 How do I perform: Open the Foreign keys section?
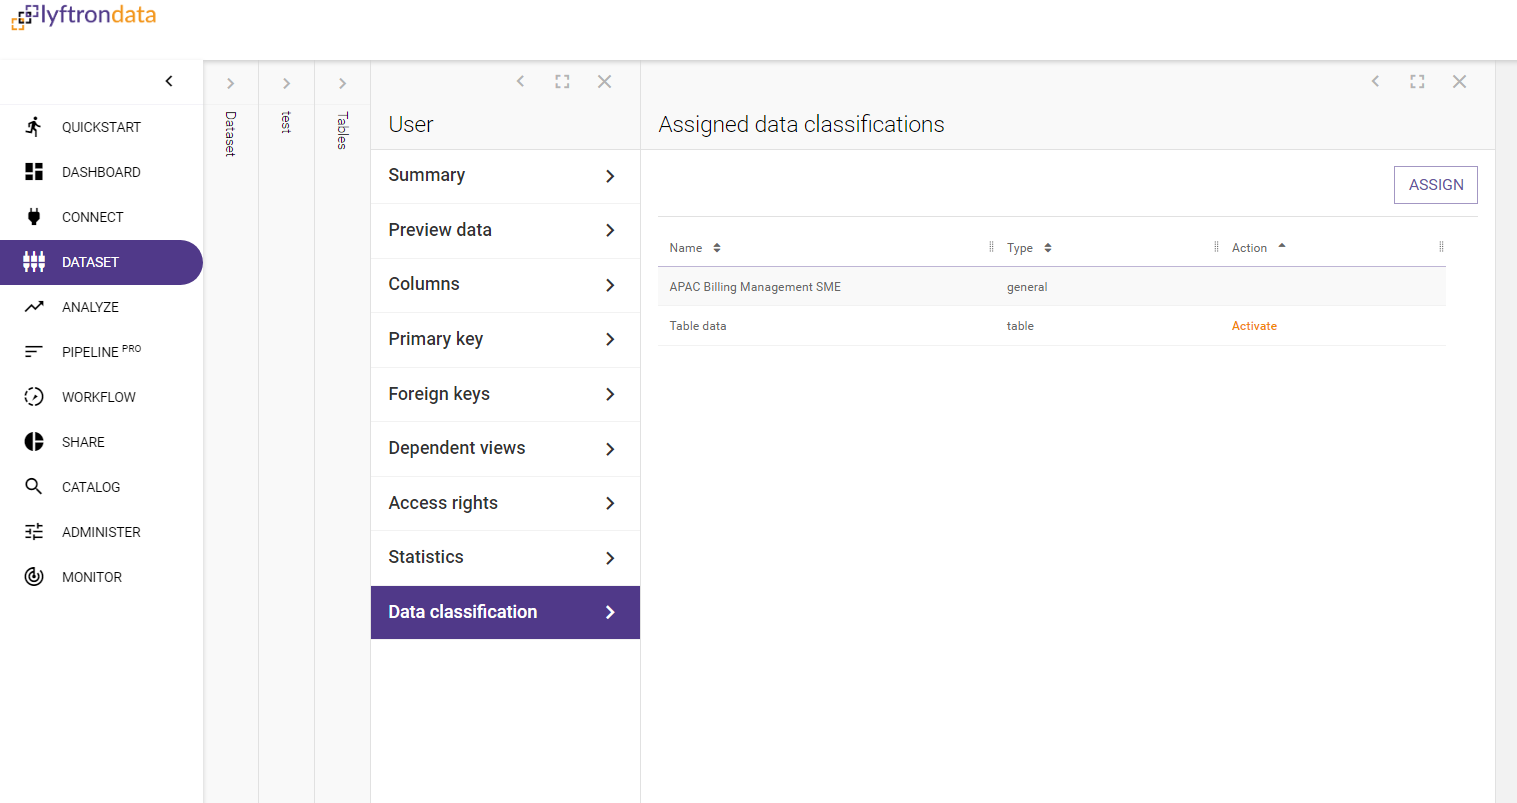[505, 394]
